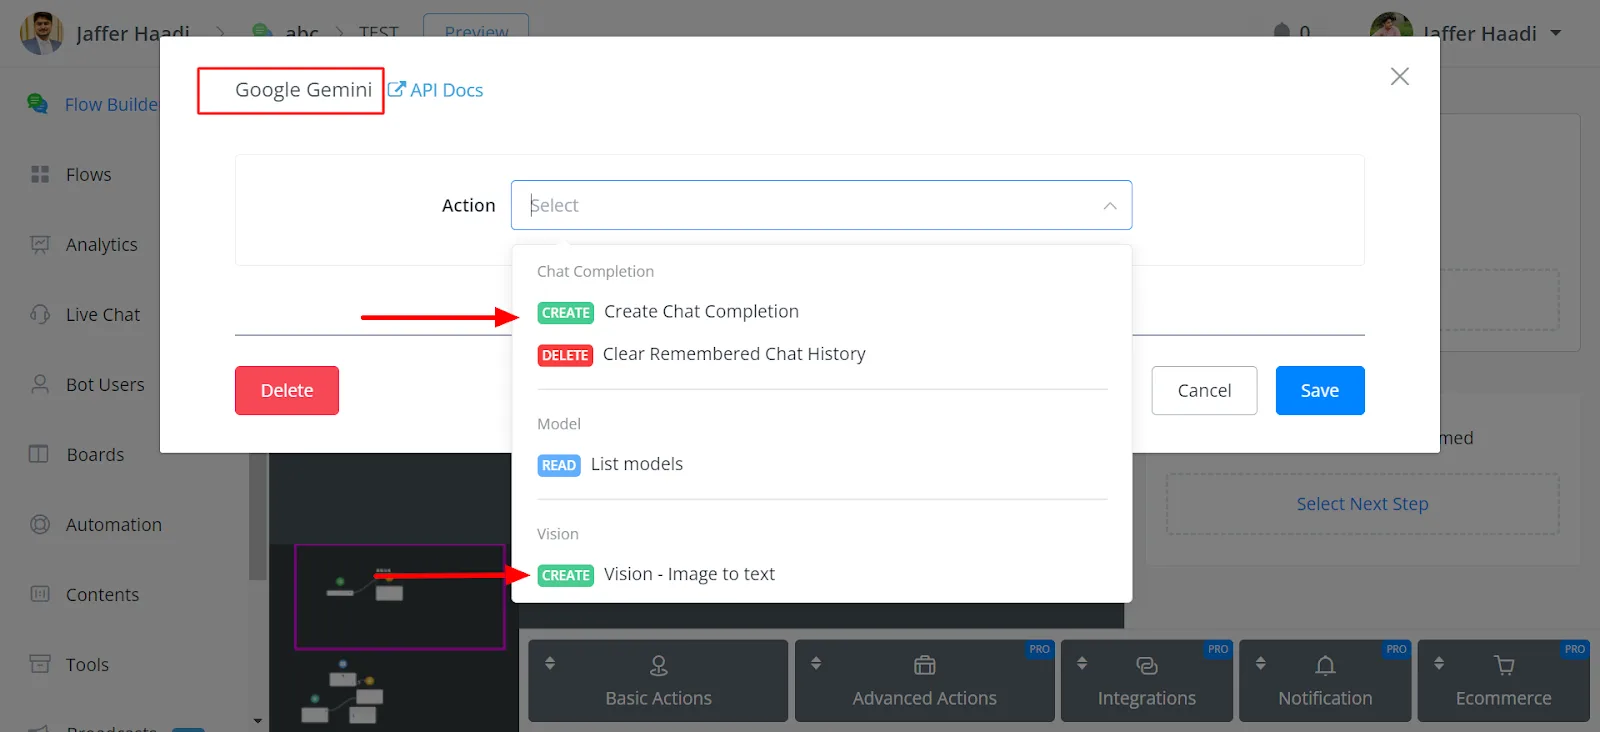Switch to the Ecommerce tab

click(1503, 681)
